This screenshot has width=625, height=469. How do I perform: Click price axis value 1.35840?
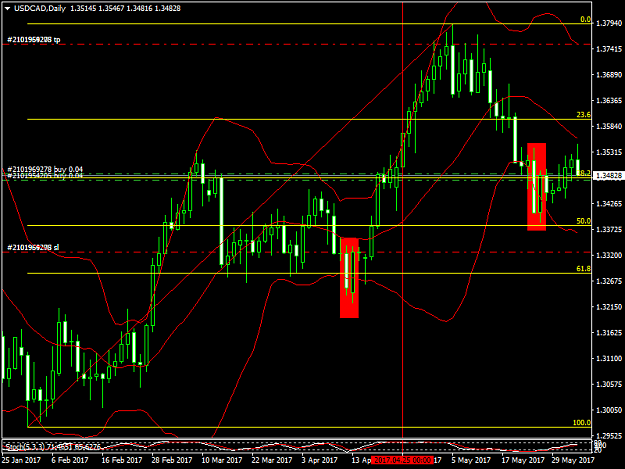(x=609, y=126)
